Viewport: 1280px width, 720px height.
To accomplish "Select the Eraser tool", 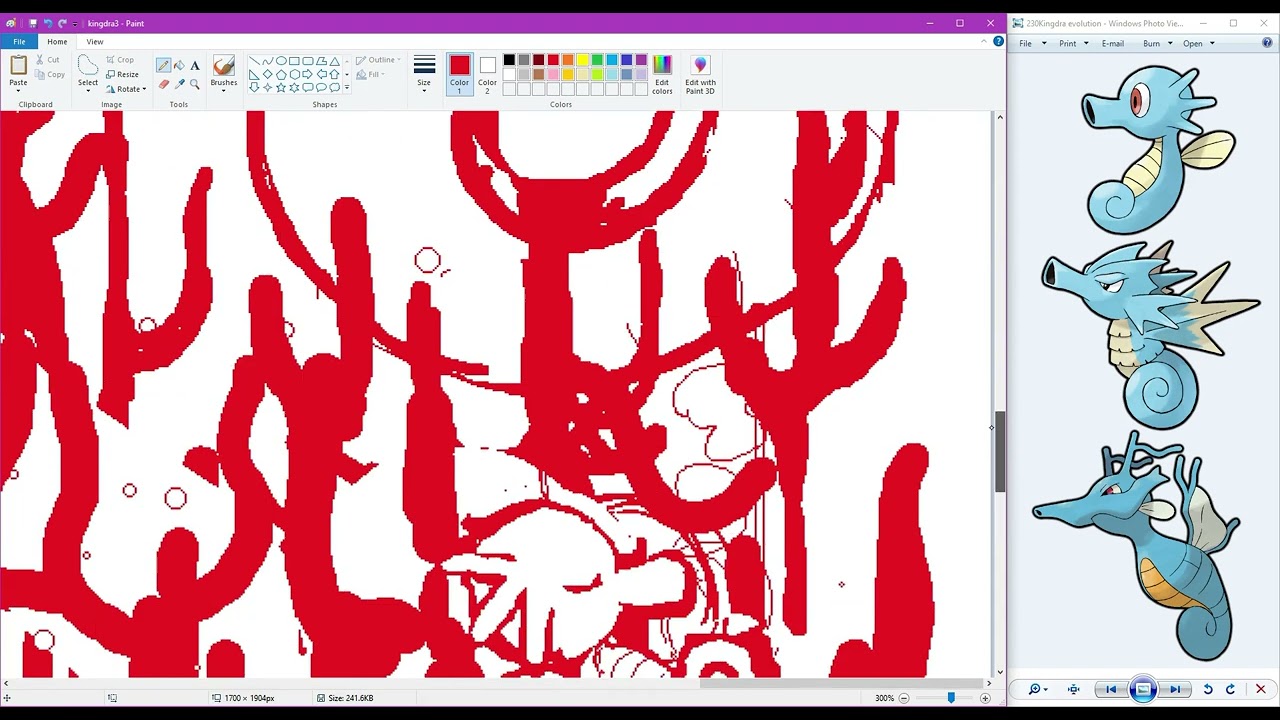I will tap(163, 84).
